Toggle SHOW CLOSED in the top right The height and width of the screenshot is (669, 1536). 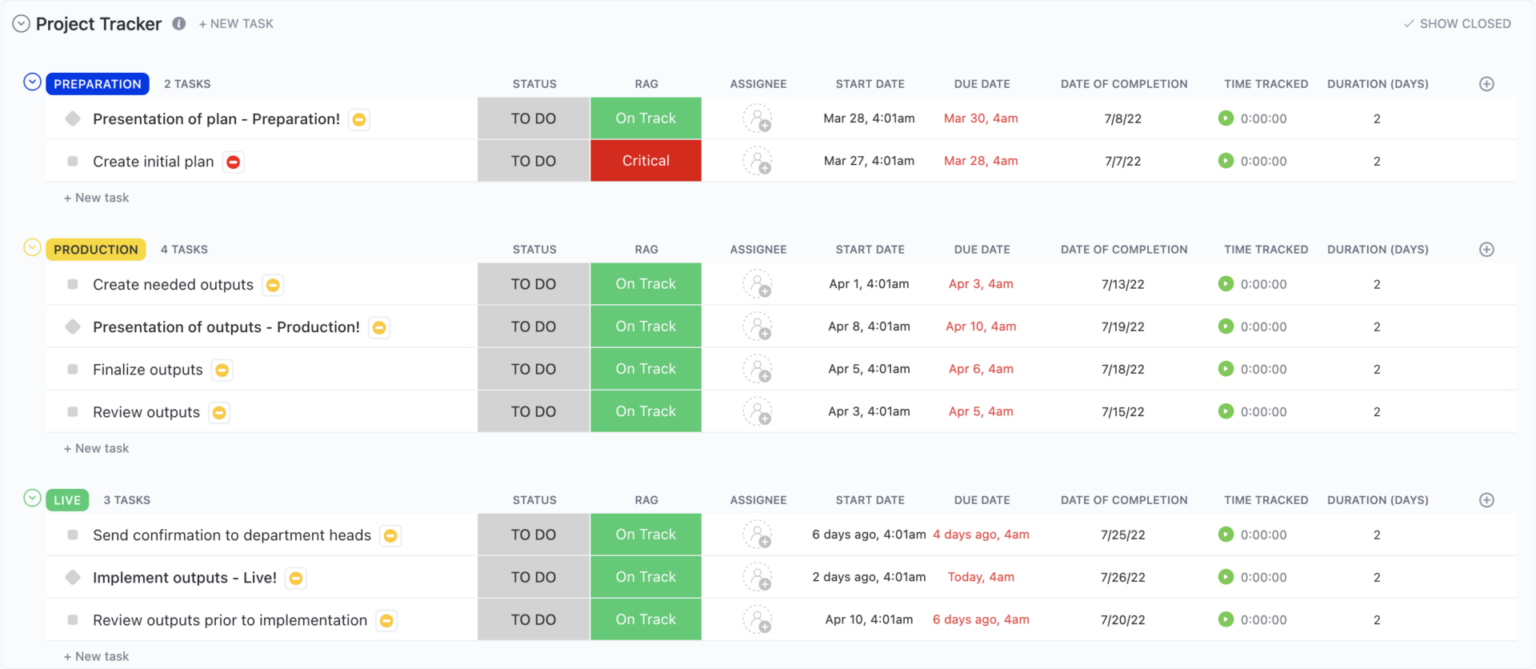click(x=1457, y=23)
